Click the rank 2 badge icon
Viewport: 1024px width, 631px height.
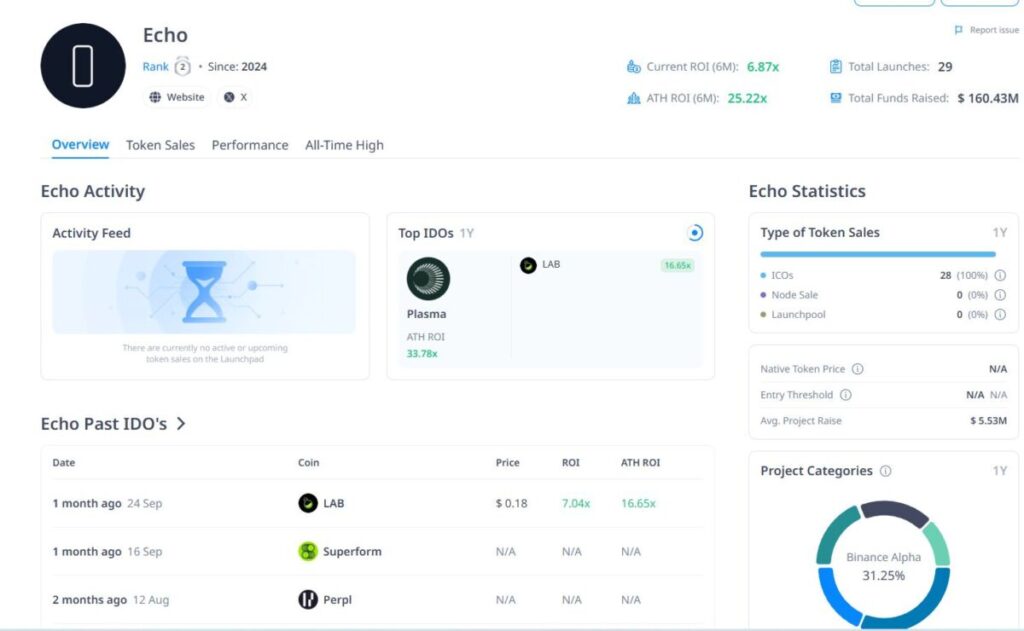182,67
